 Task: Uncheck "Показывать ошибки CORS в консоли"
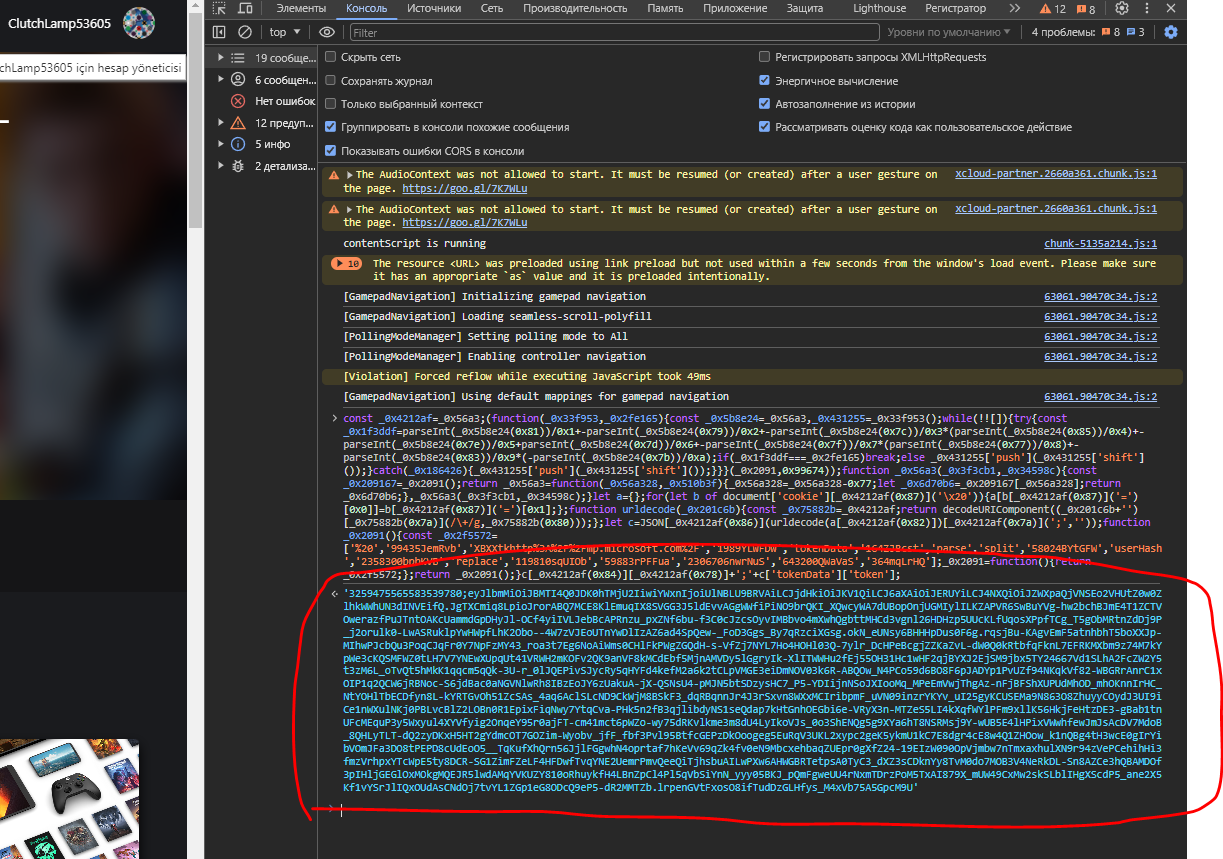pos(331,151)
